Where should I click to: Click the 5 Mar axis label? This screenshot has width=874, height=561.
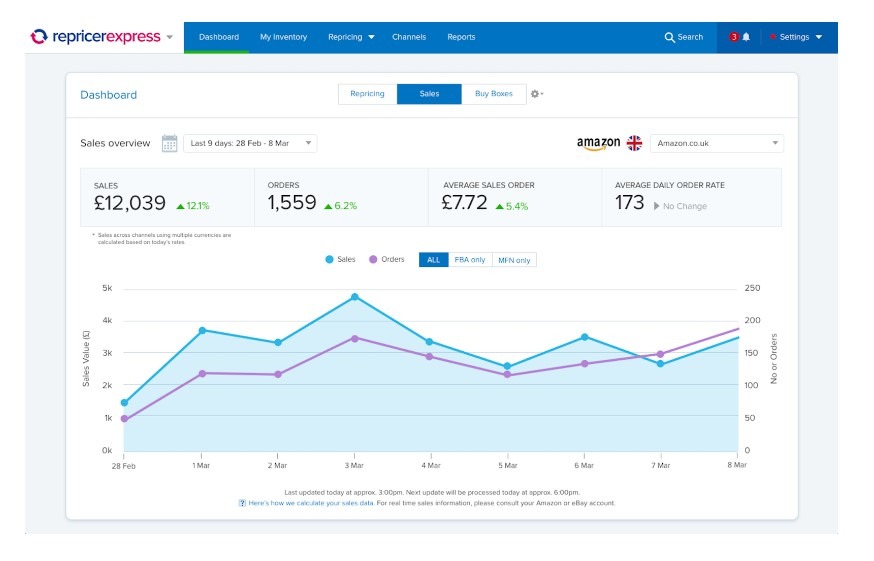(x=507, y=465)
